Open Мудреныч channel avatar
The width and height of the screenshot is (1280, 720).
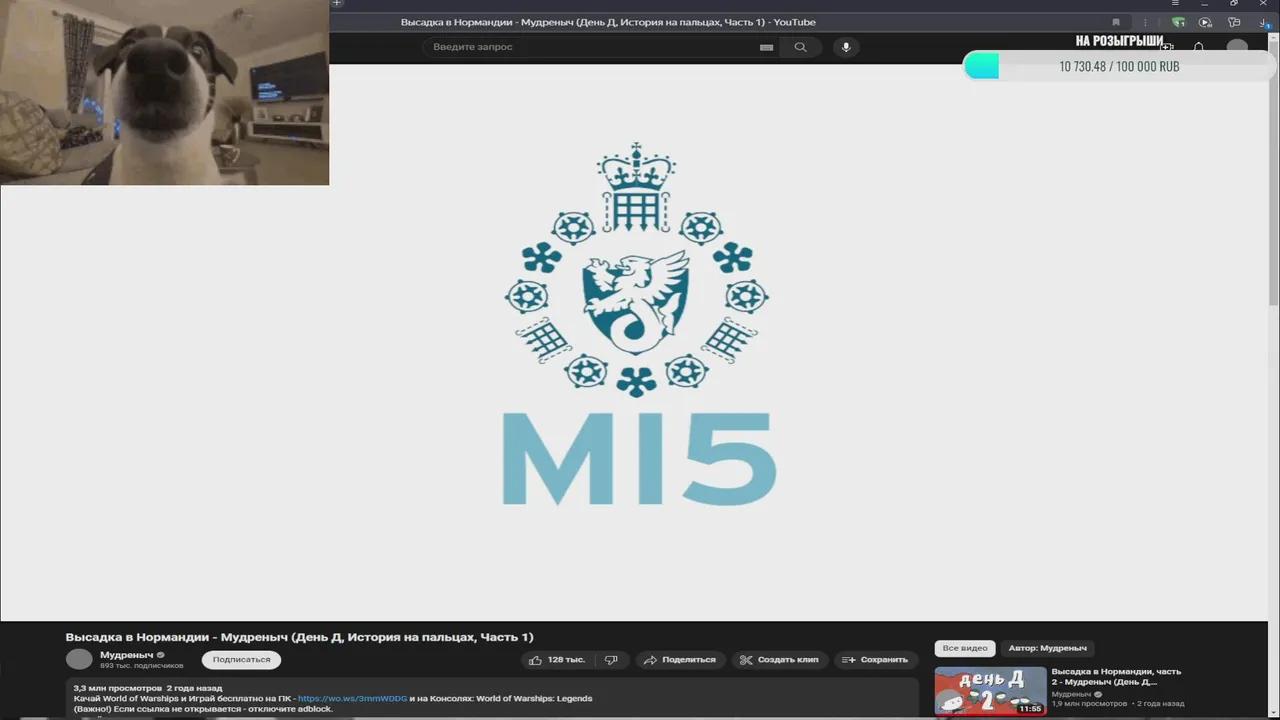point(79,659)
